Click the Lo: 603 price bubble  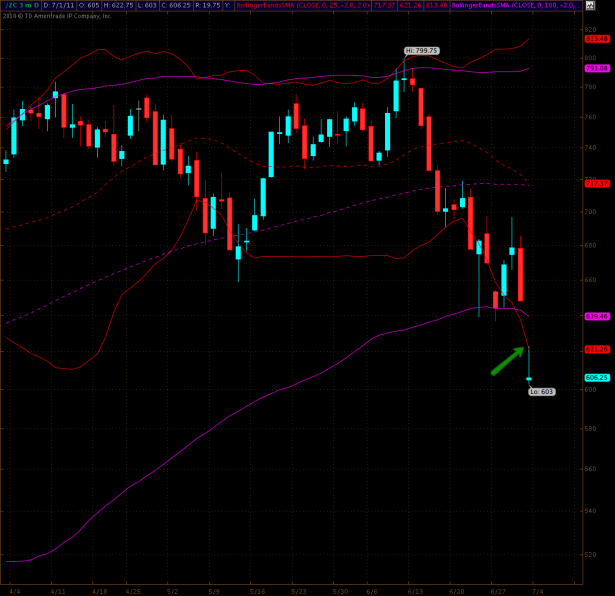tap(540, 391)
